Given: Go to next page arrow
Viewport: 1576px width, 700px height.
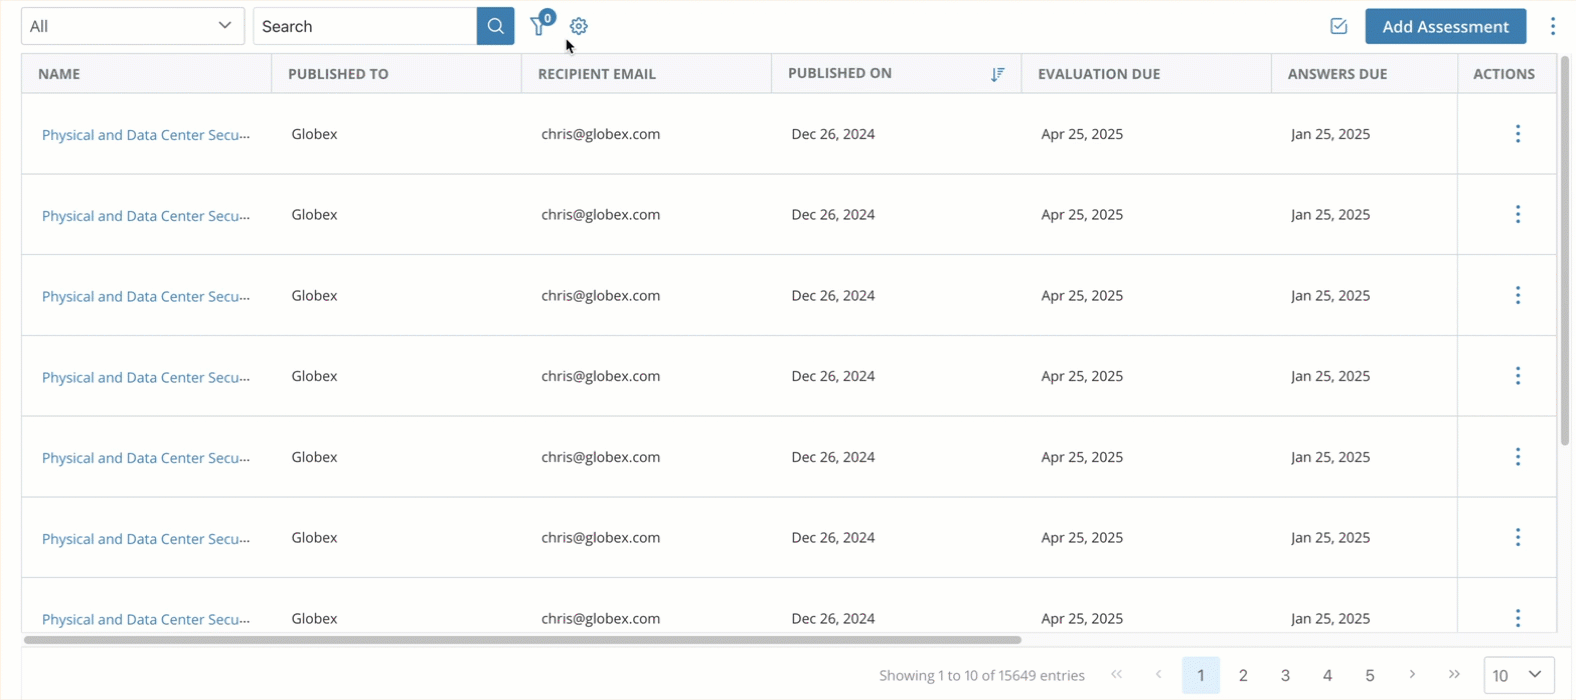Looking at the screenshot, I should [x=1412, y=675].
